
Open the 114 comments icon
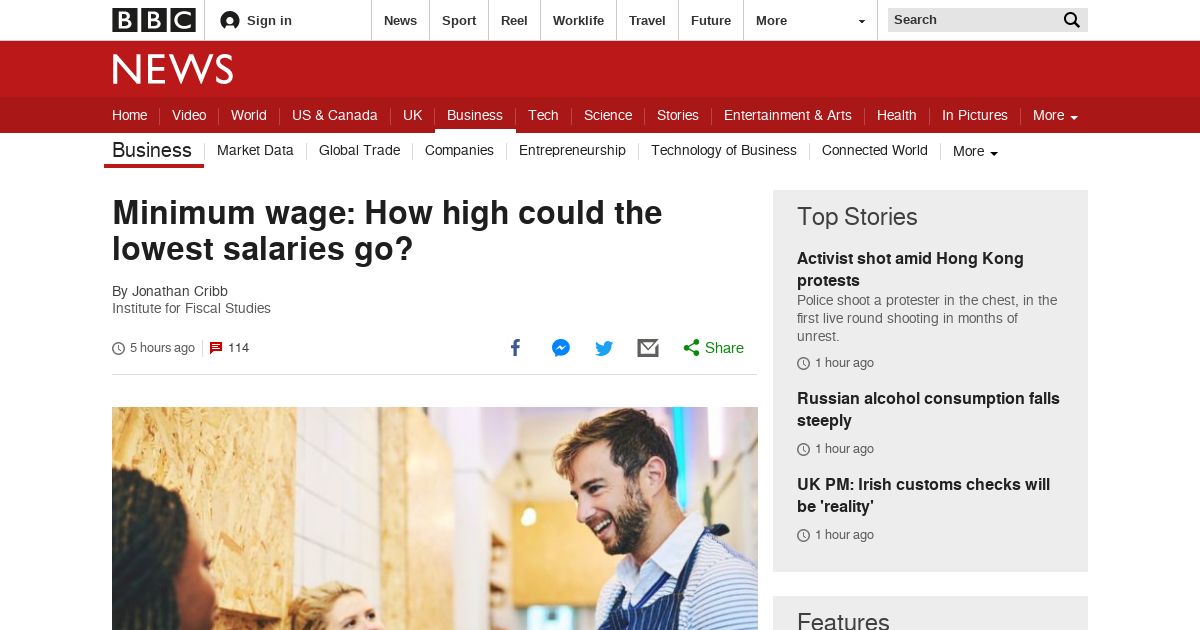point(216,348)
